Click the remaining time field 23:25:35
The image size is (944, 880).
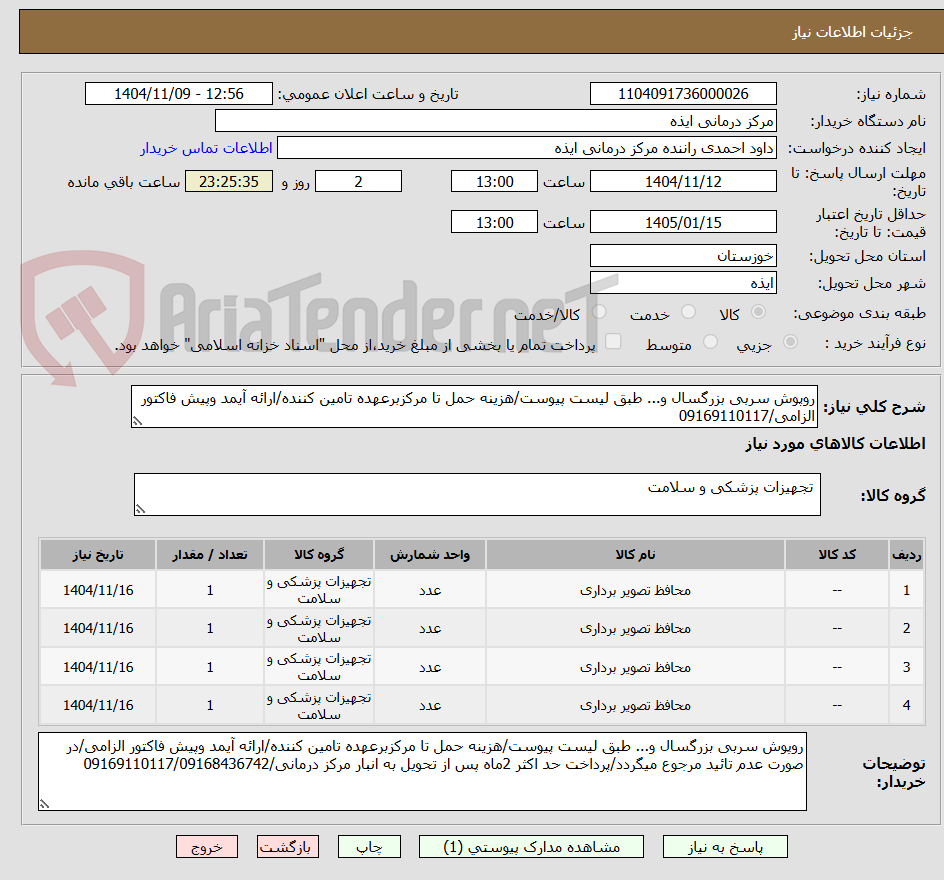pyautogui.click(x=229, y=181)
